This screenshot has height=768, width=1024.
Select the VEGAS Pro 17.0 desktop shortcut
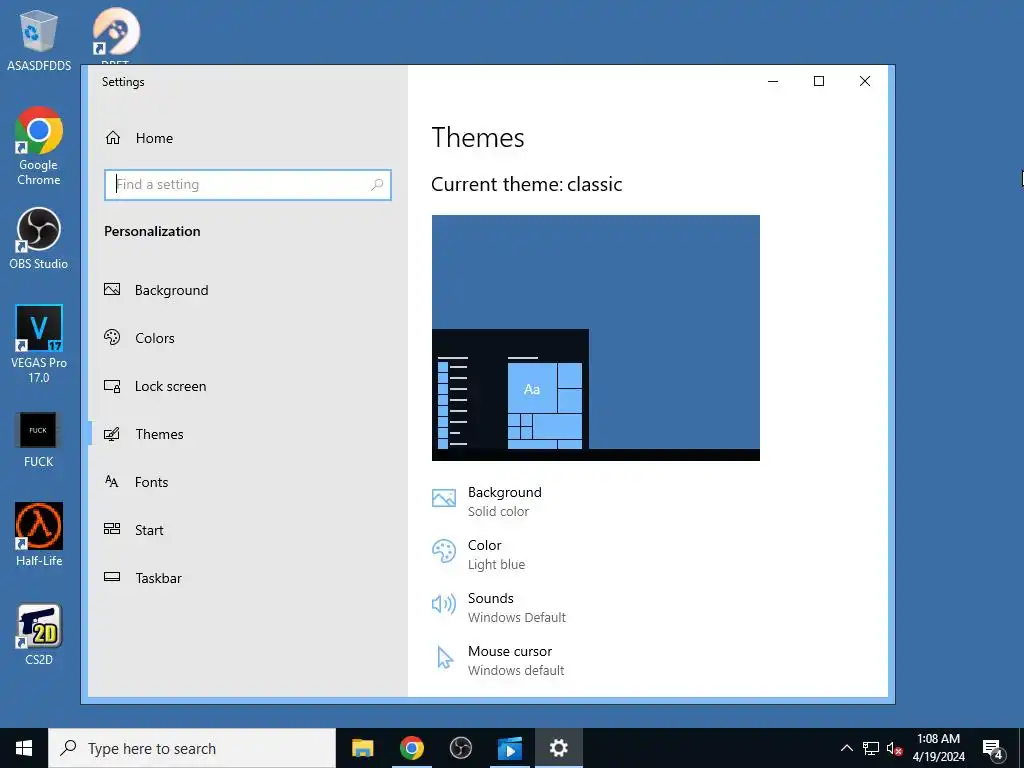click(39, 344)
